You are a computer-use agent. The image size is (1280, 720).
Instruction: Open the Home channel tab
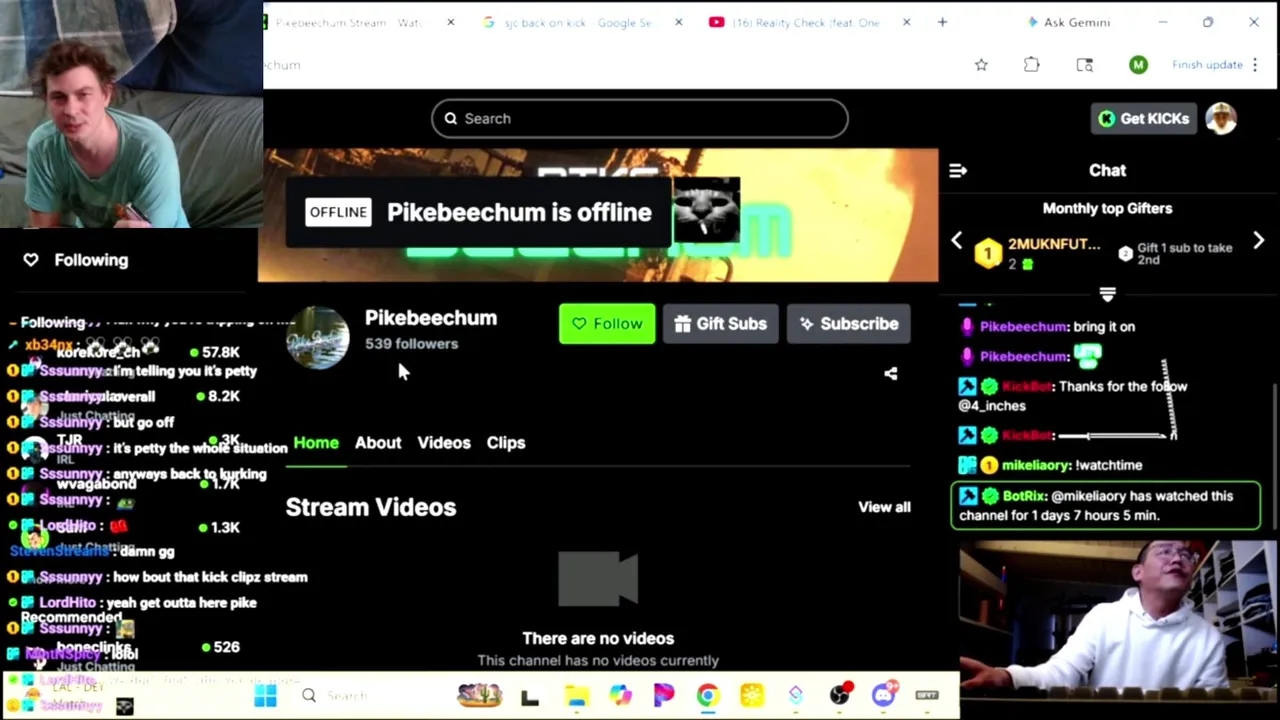pos(316,442)
